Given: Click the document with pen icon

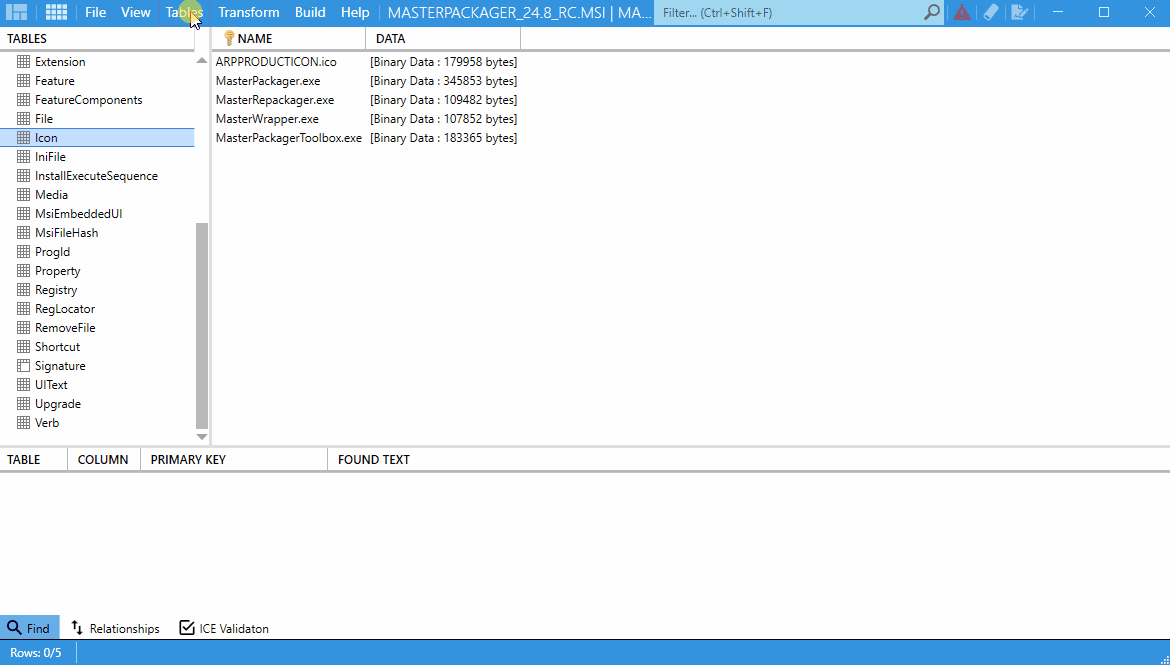Looking at the screenshot, I should tap(1019, 13).
